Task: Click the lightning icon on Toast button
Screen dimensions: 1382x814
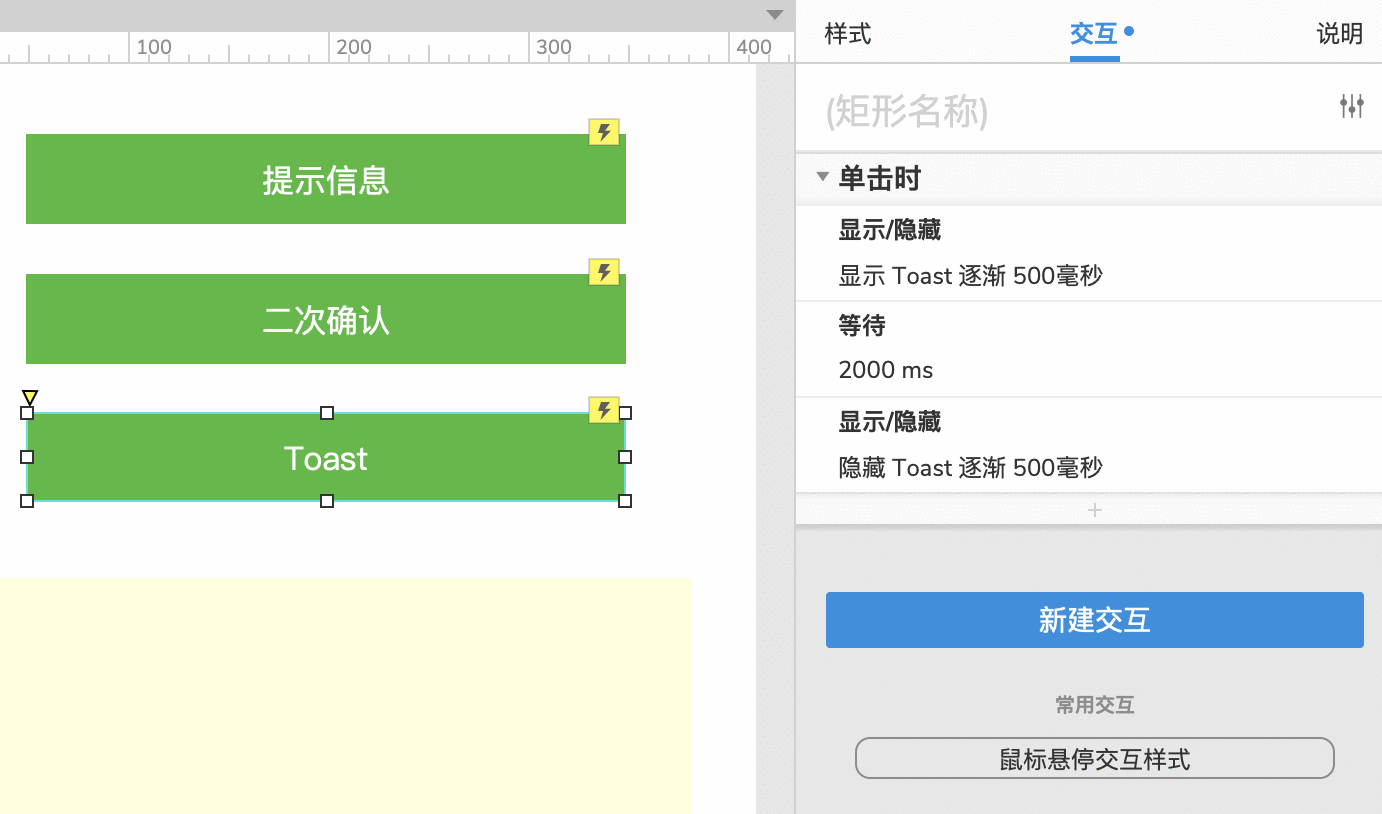Action: (604, 410)
